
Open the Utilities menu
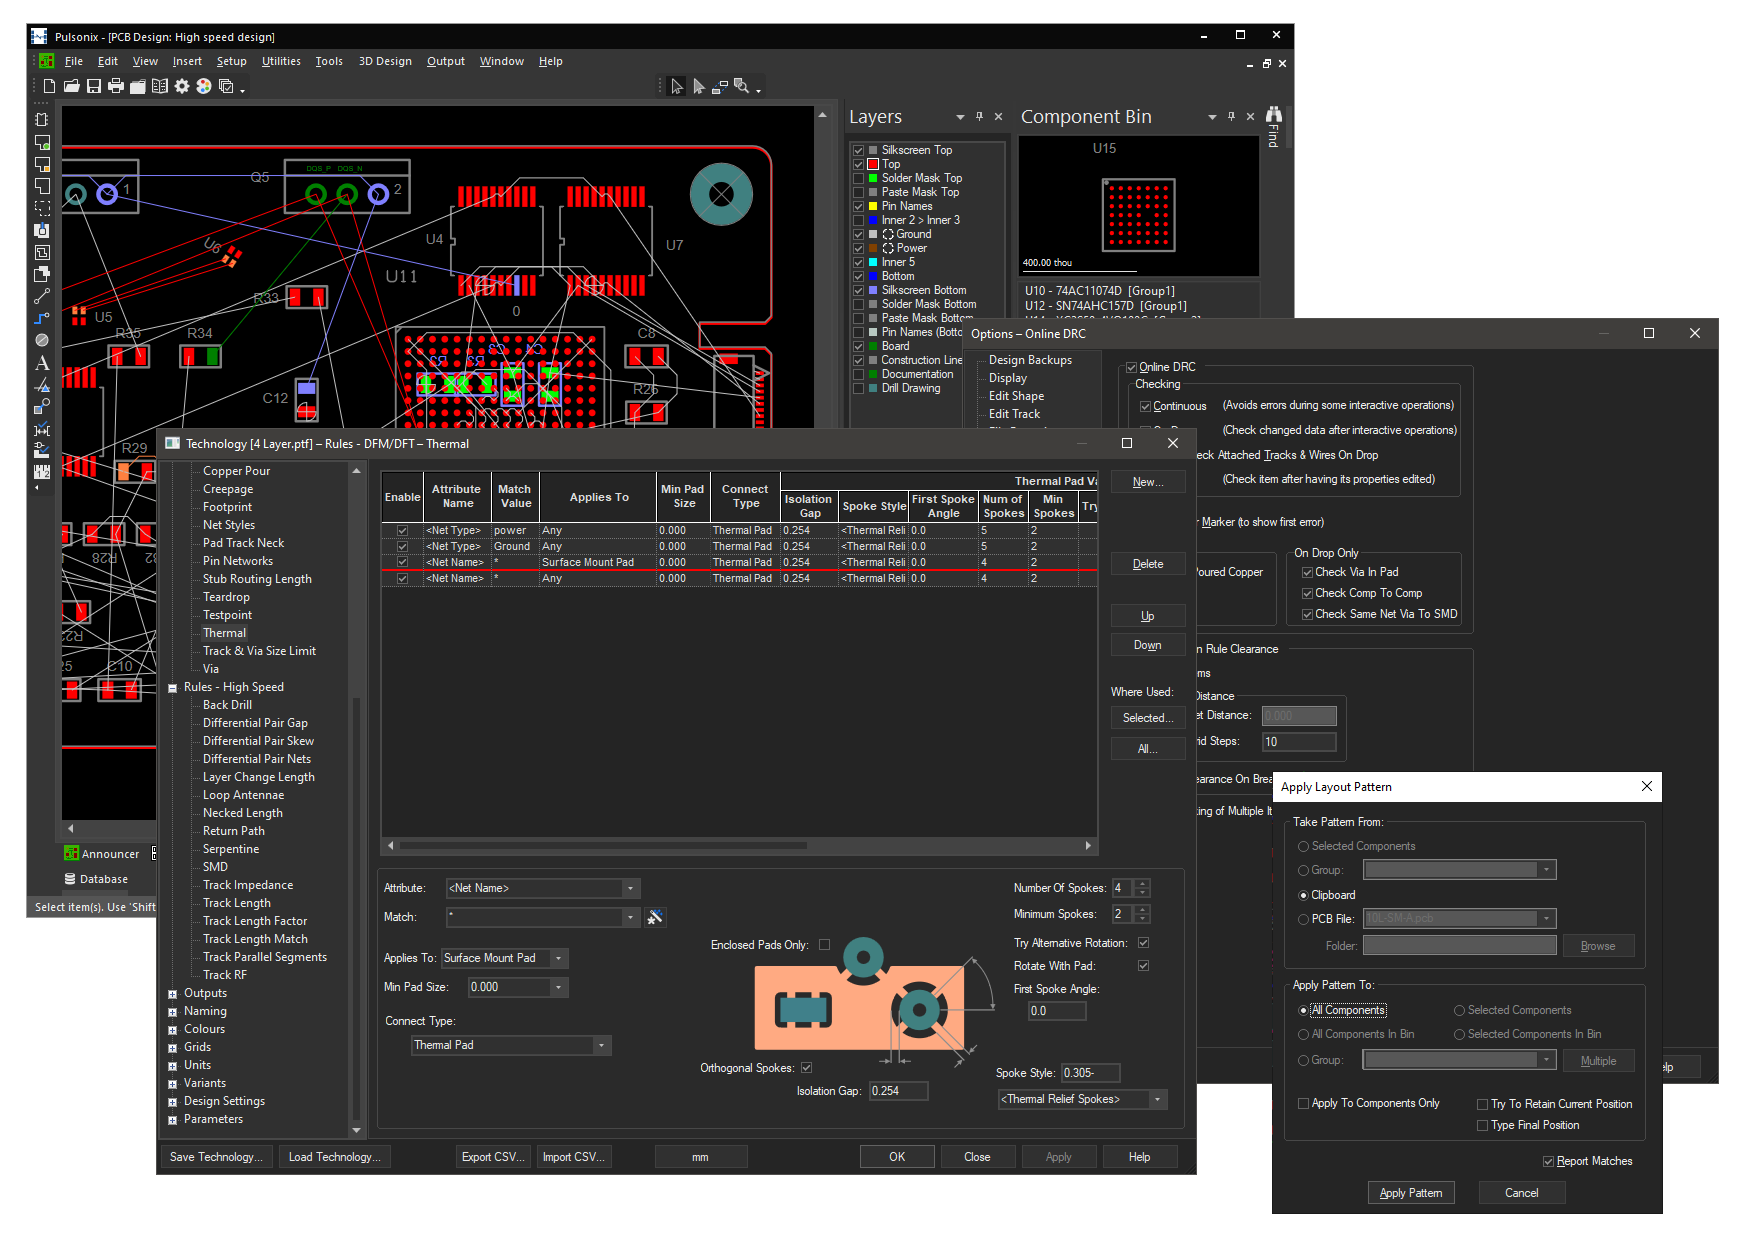point(281,61)
